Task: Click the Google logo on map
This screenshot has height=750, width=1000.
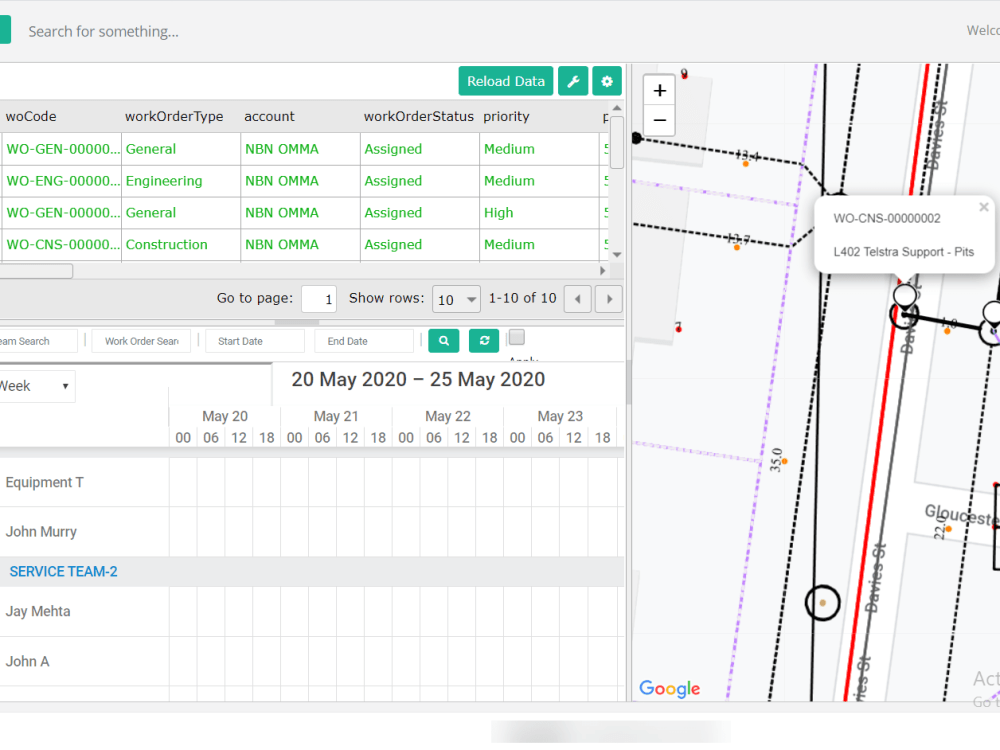Action: 670,688
